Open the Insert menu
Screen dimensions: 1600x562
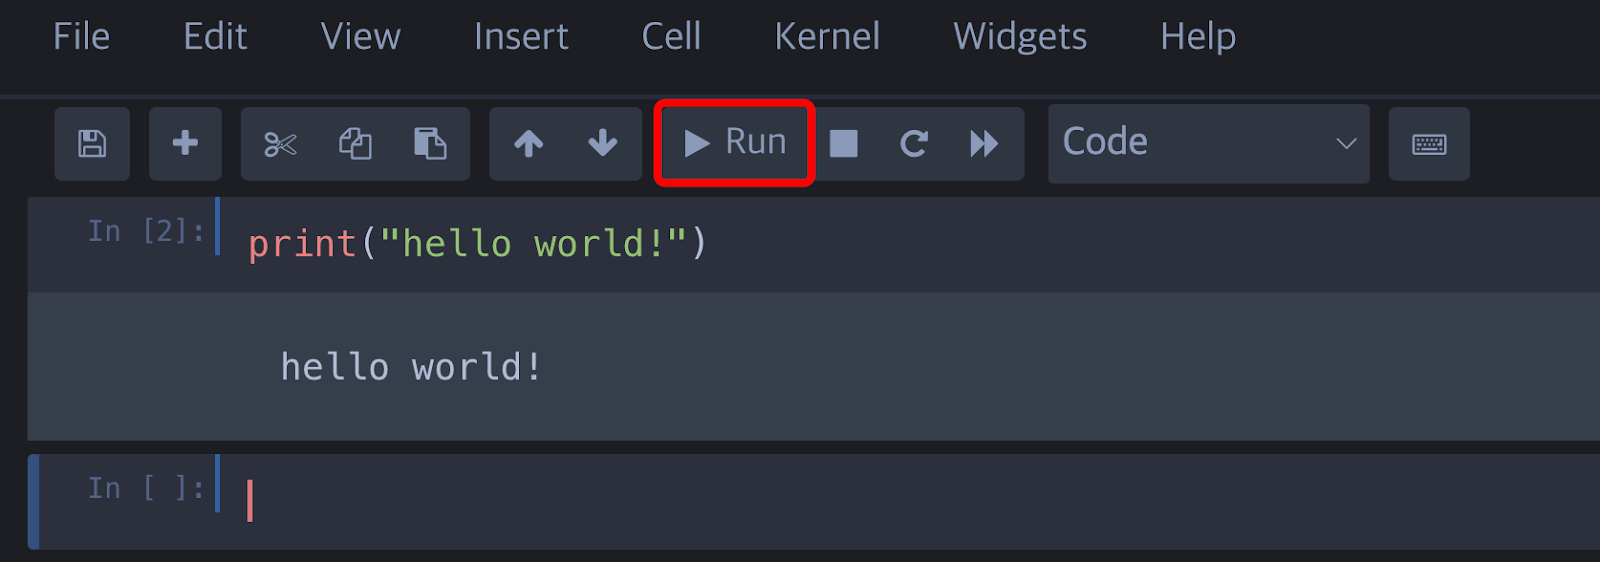tap(521, 37)
